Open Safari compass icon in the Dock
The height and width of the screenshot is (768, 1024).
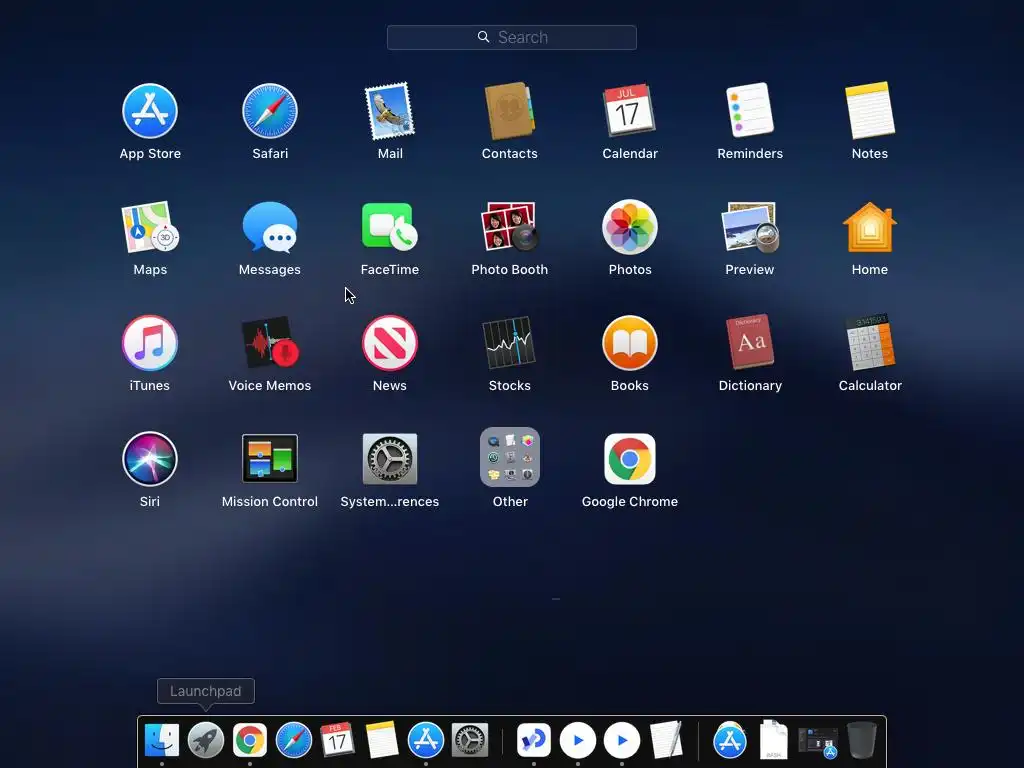[294, 740]
